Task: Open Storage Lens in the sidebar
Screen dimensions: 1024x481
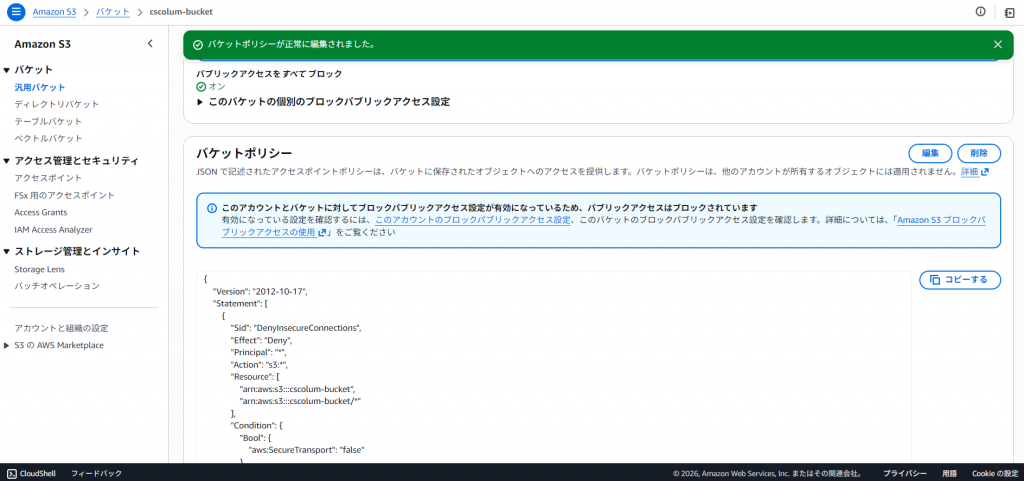Action: [x=39, y=269]
